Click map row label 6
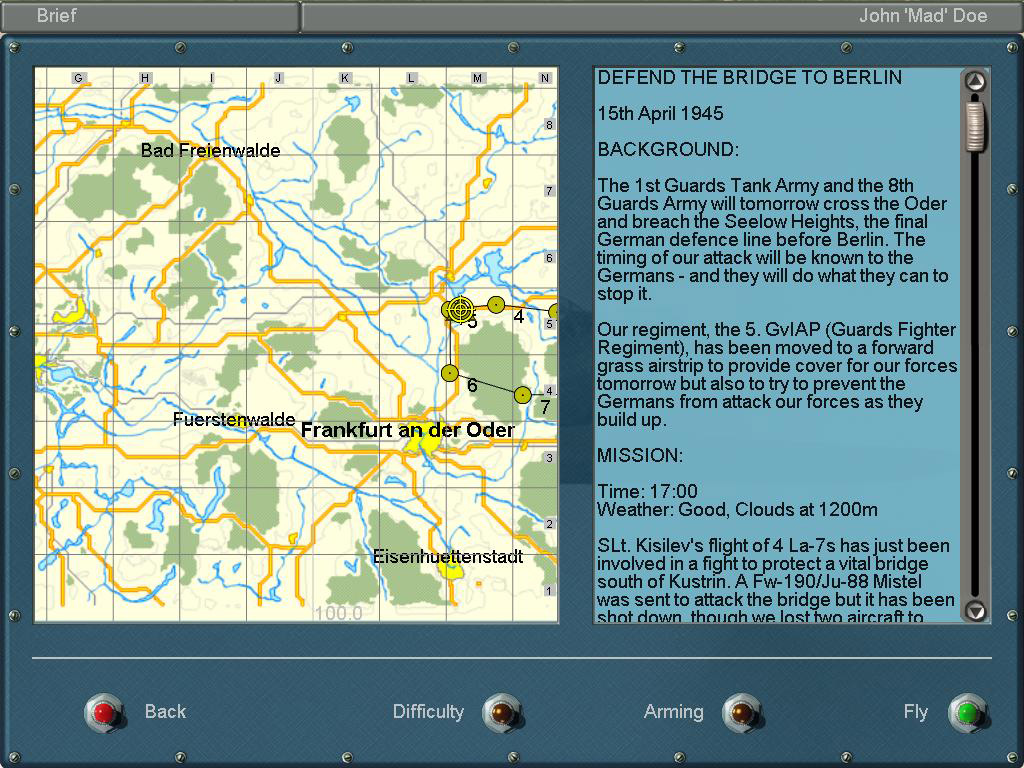The width and height of the screenshot is (1024, 768). 549,258
